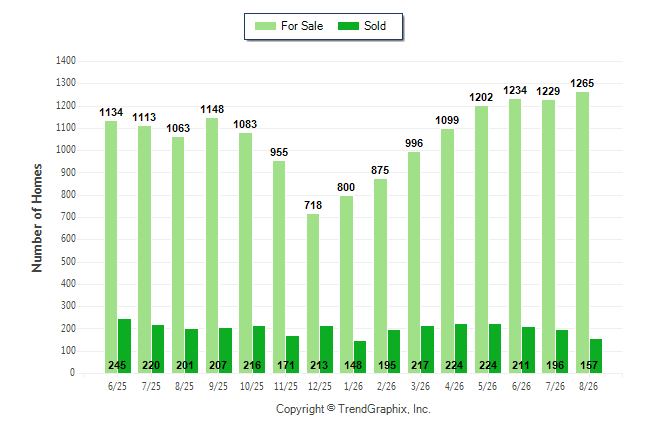Select the 8/26 Sold bar labeled 157
The width and height of the screenshot is (646, 434).
tap(596, 356)
